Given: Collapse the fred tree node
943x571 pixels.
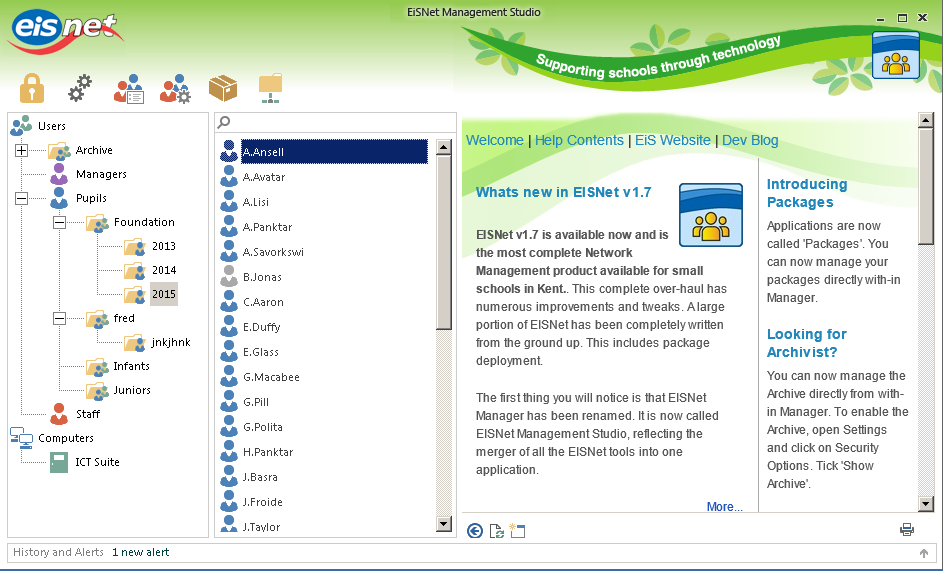Looking at the screenshot, I should click(x=59, y=318).
